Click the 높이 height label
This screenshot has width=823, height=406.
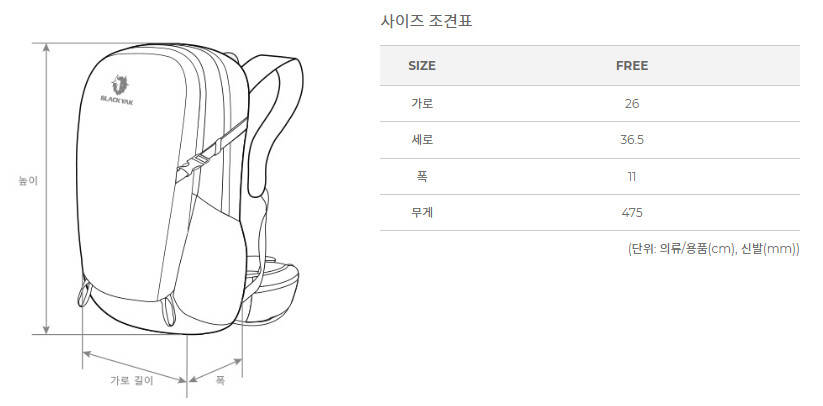pyautogui.click(x=28, y=182)
